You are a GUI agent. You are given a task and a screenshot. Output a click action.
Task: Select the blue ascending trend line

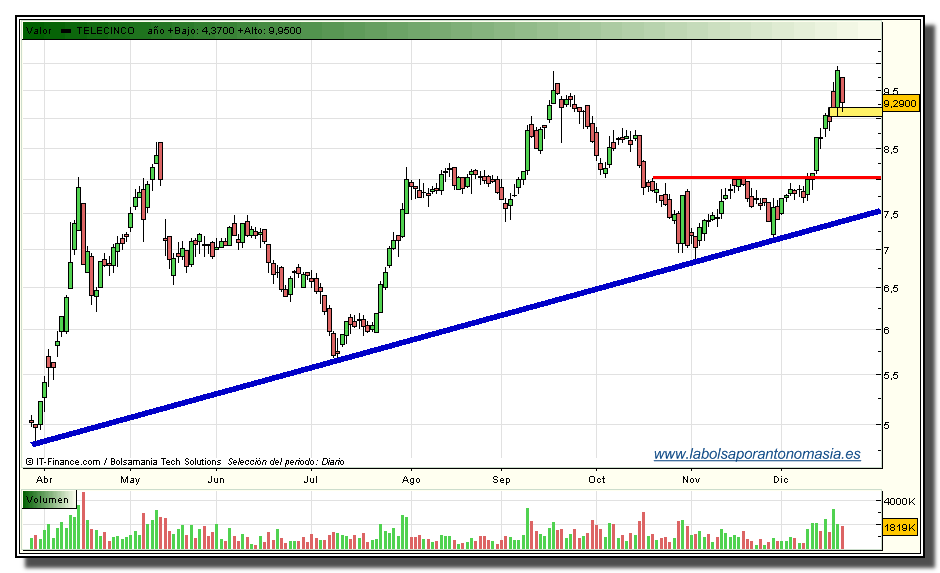click(450, 326)
